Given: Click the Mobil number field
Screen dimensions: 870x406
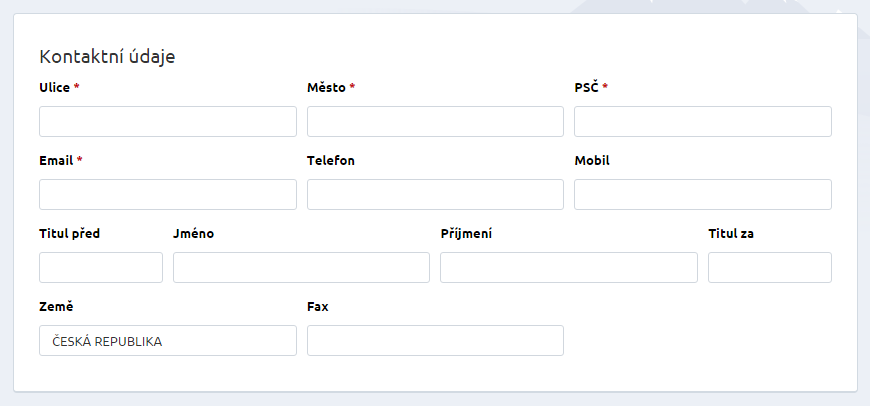Looking at the screenshot, I should point(702,194).
